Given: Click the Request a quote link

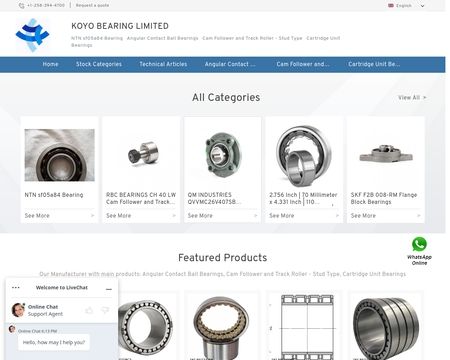Looking at the screenshot, I should click(92, 6).
